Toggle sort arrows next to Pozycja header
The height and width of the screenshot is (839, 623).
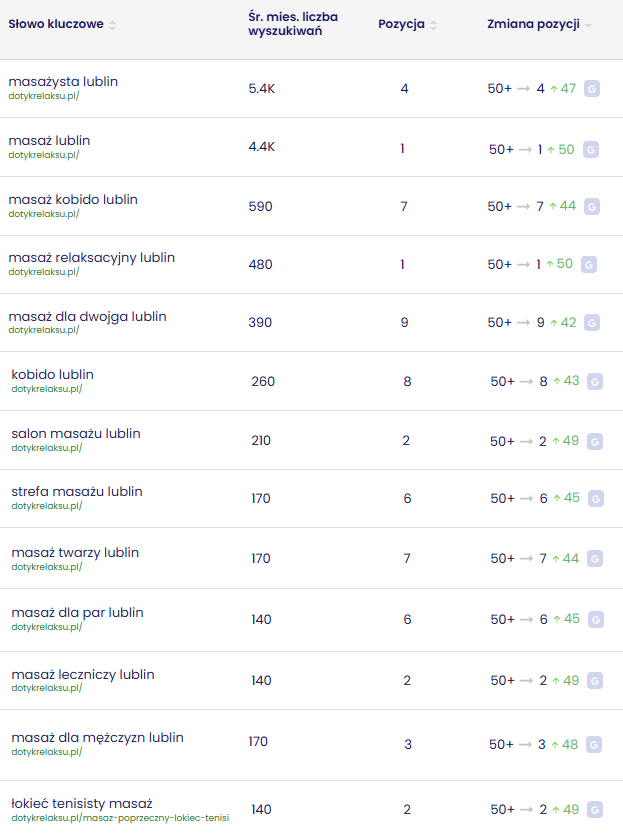[x=433, y=25]
